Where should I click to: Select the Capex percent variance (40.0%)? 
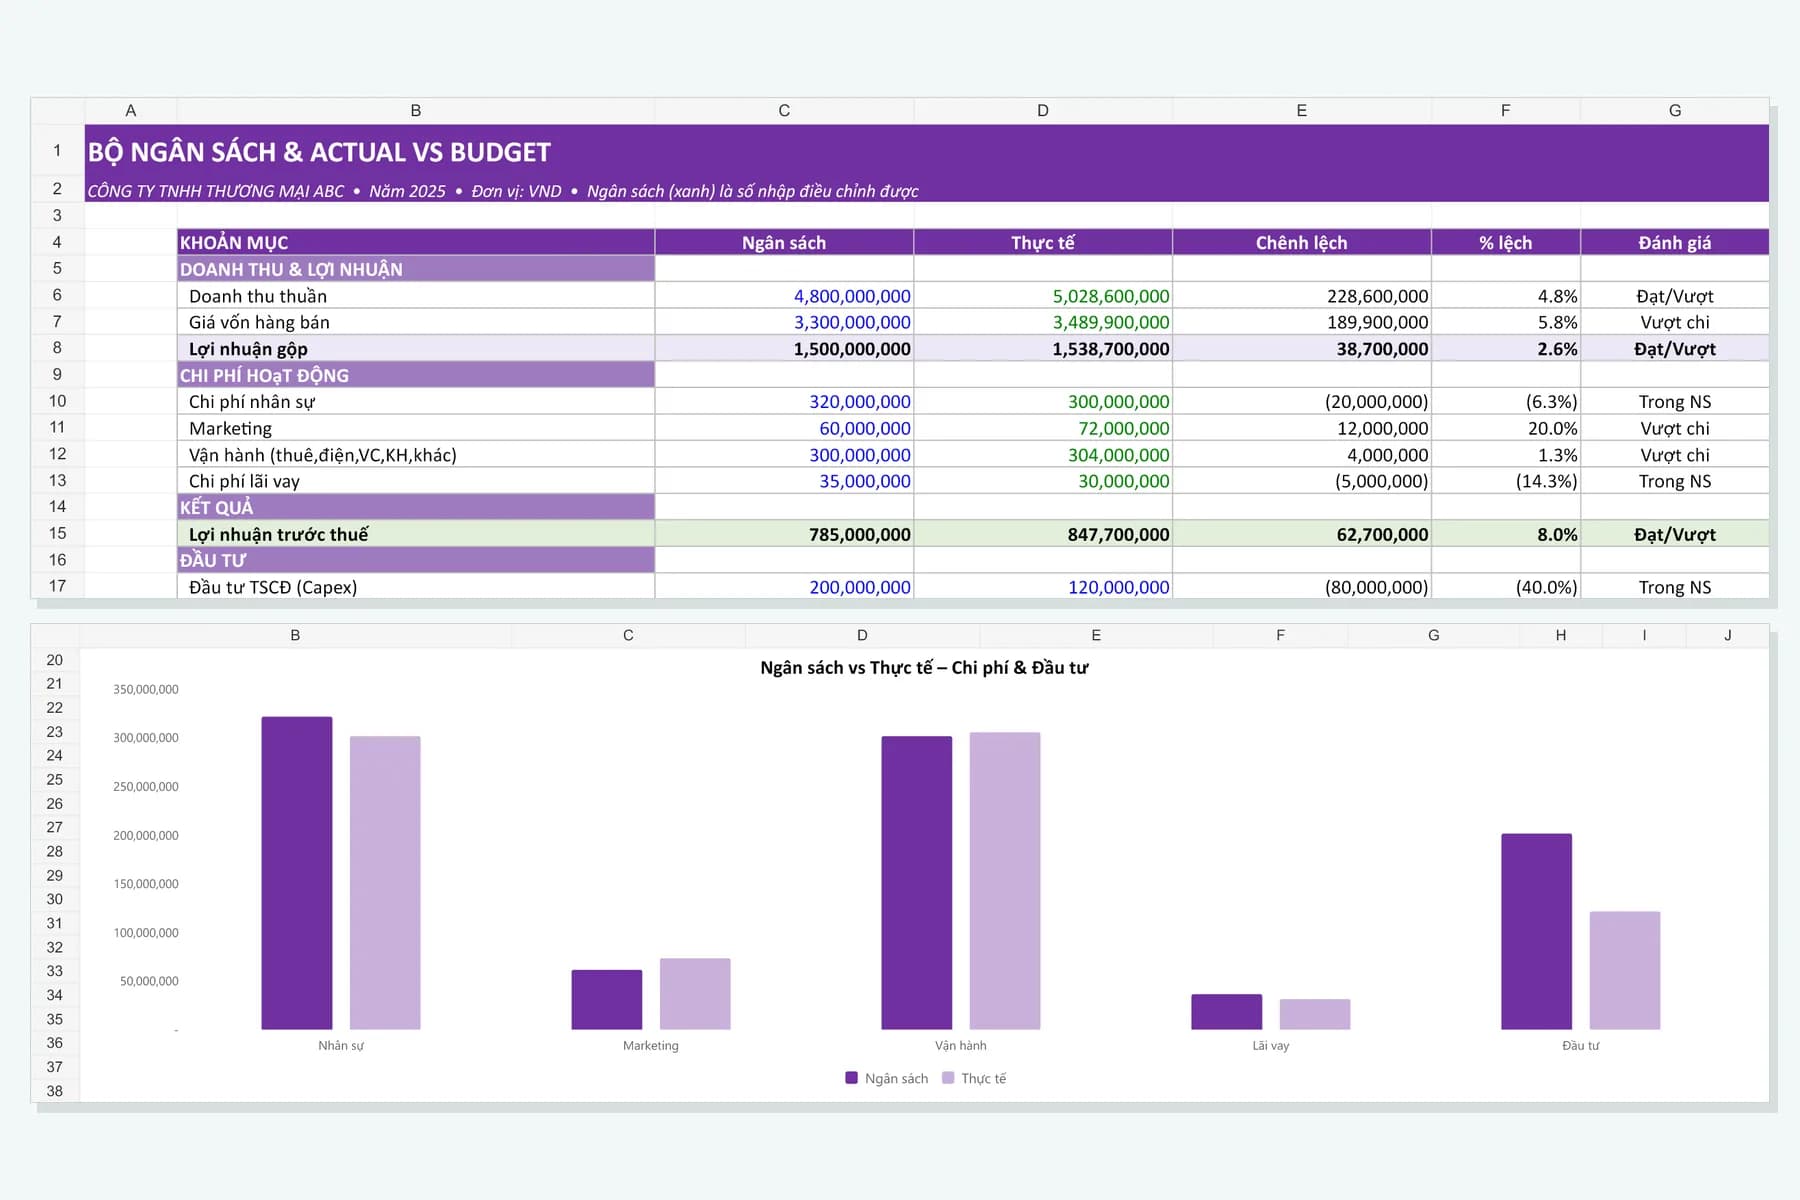[1506, 587]
